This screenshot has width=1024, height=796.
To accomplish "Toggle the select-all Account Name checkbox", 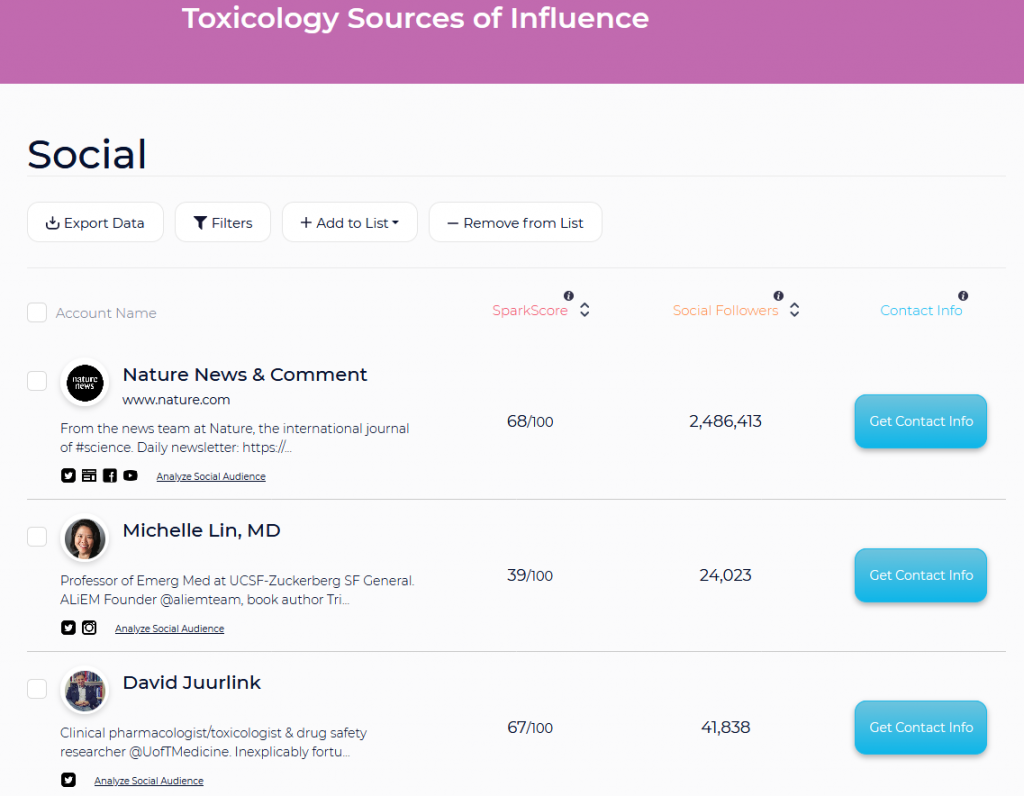I will tap(37, 312).
